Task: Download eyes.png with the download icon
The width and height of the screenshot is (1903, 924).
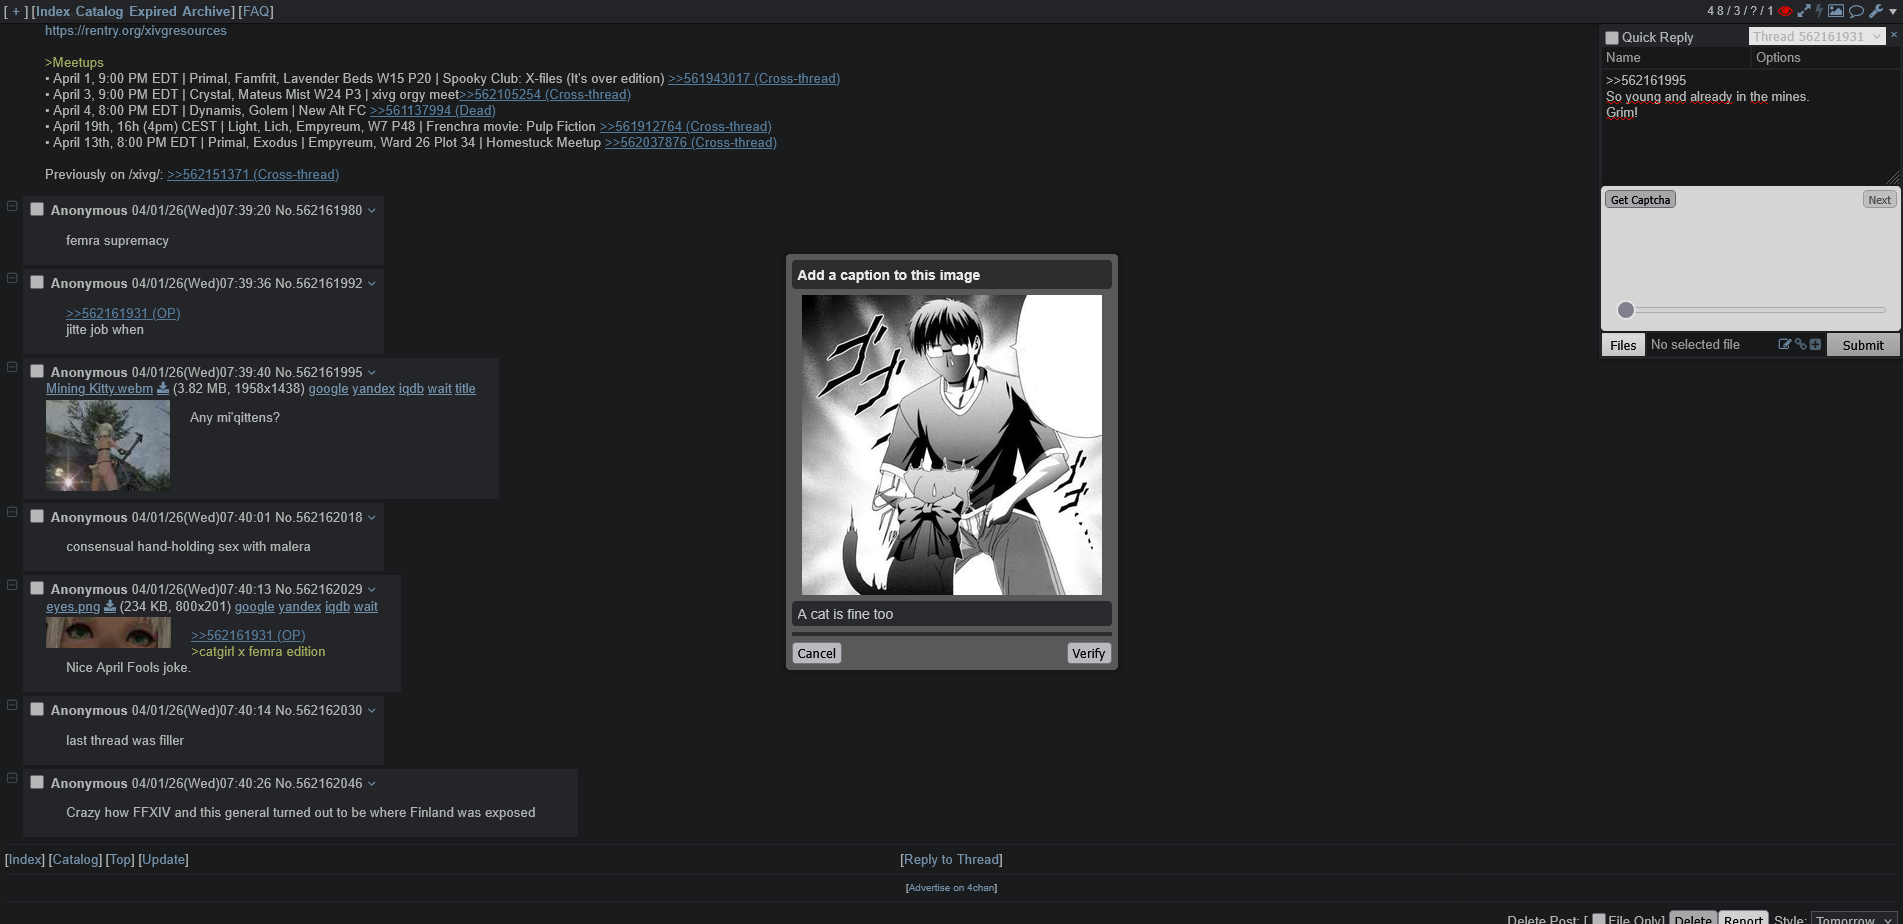Action: click(110, 607)
